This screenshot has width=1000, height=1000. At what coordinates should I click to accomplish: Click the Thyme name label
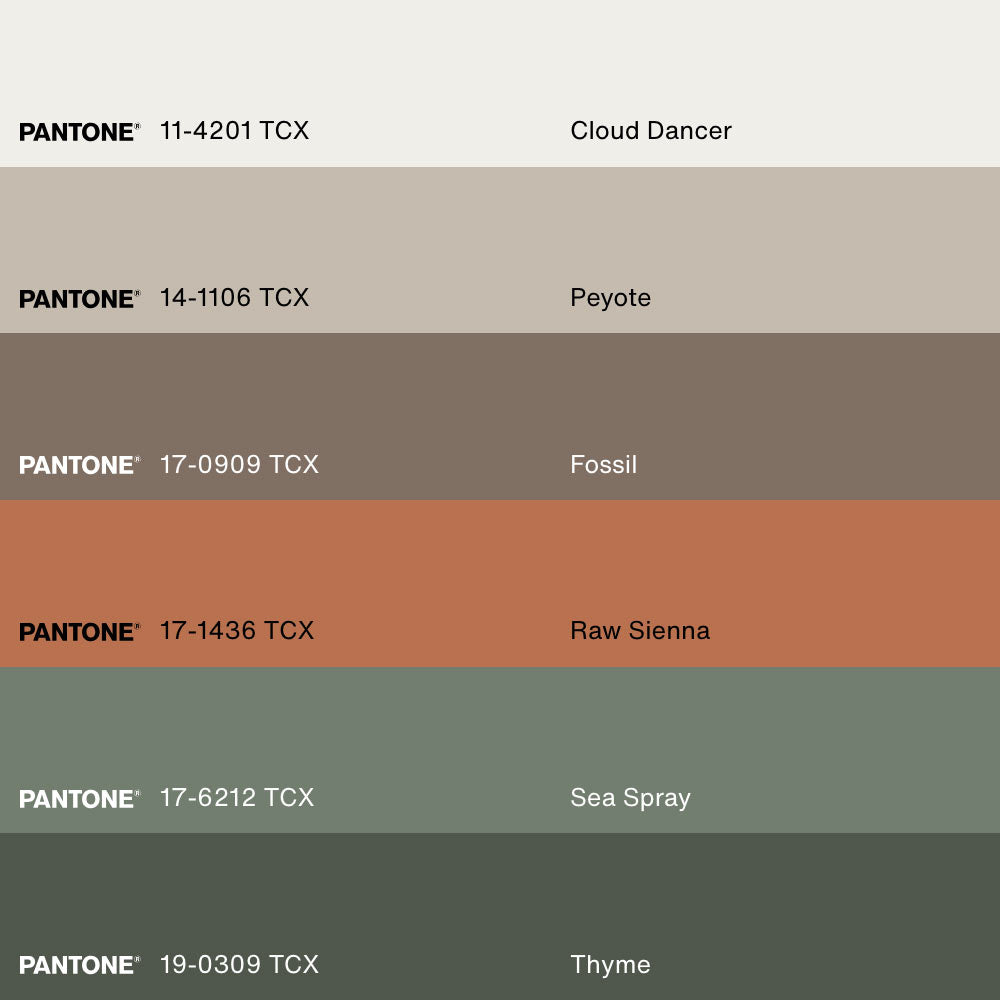[610, 964]
